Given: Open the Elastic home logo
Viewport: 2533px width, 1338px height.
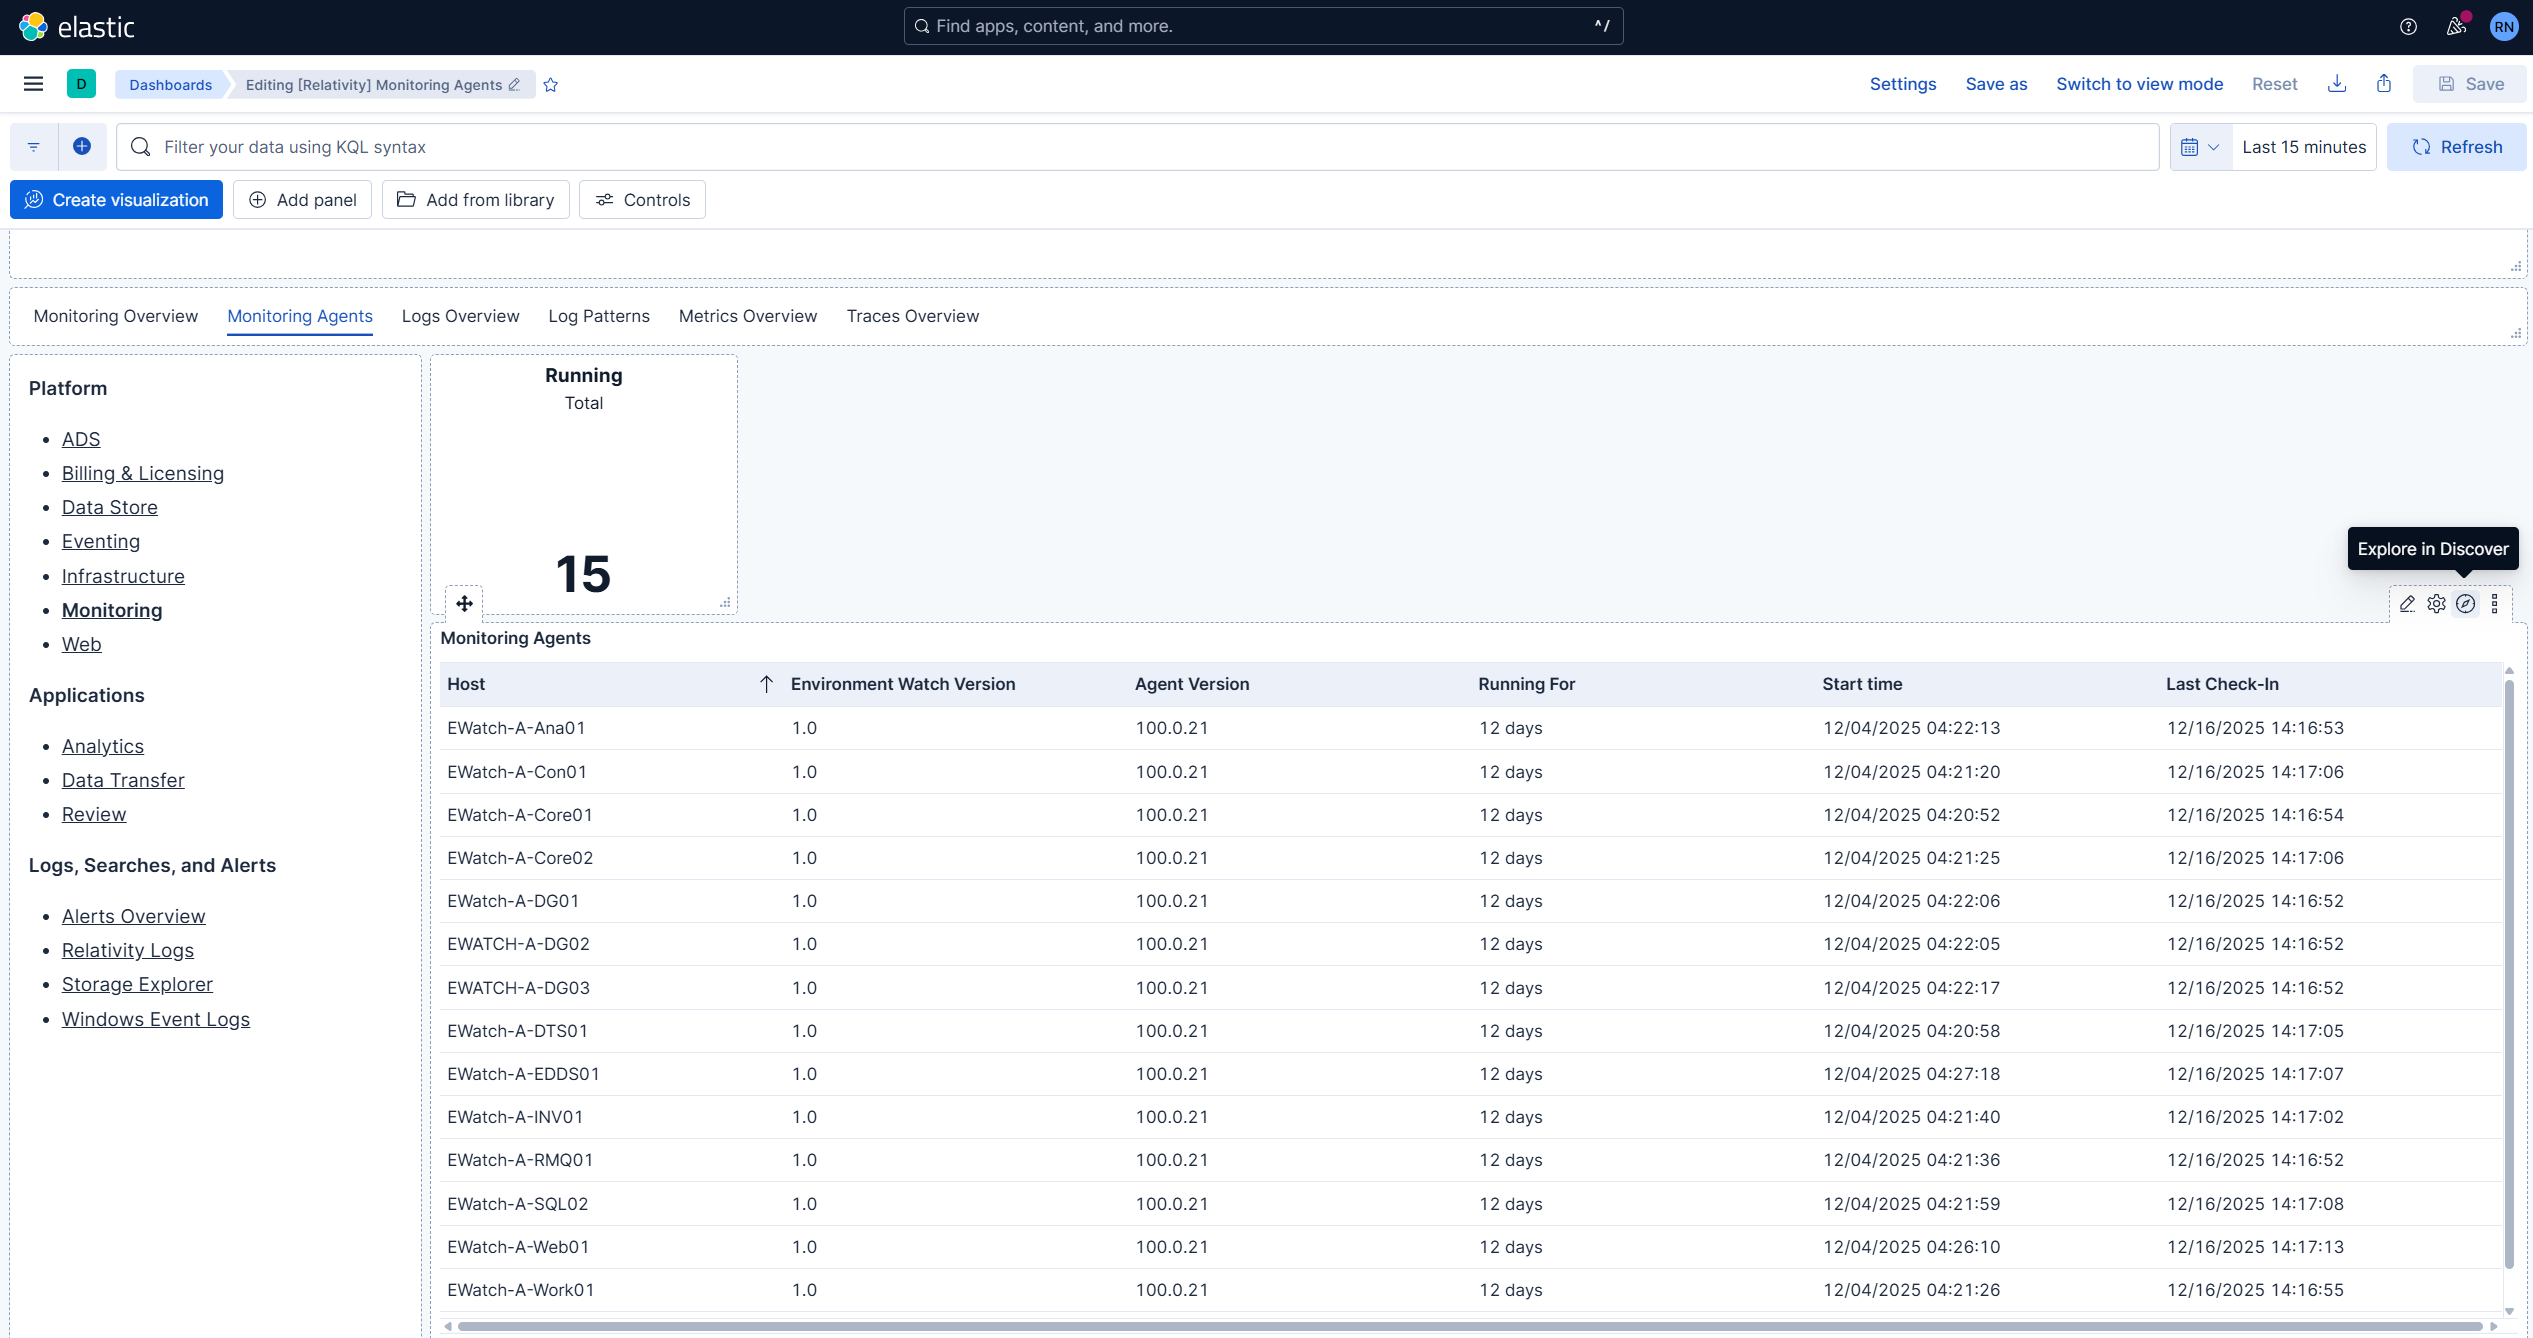Looking at the screenshot, I should point(77,27).
